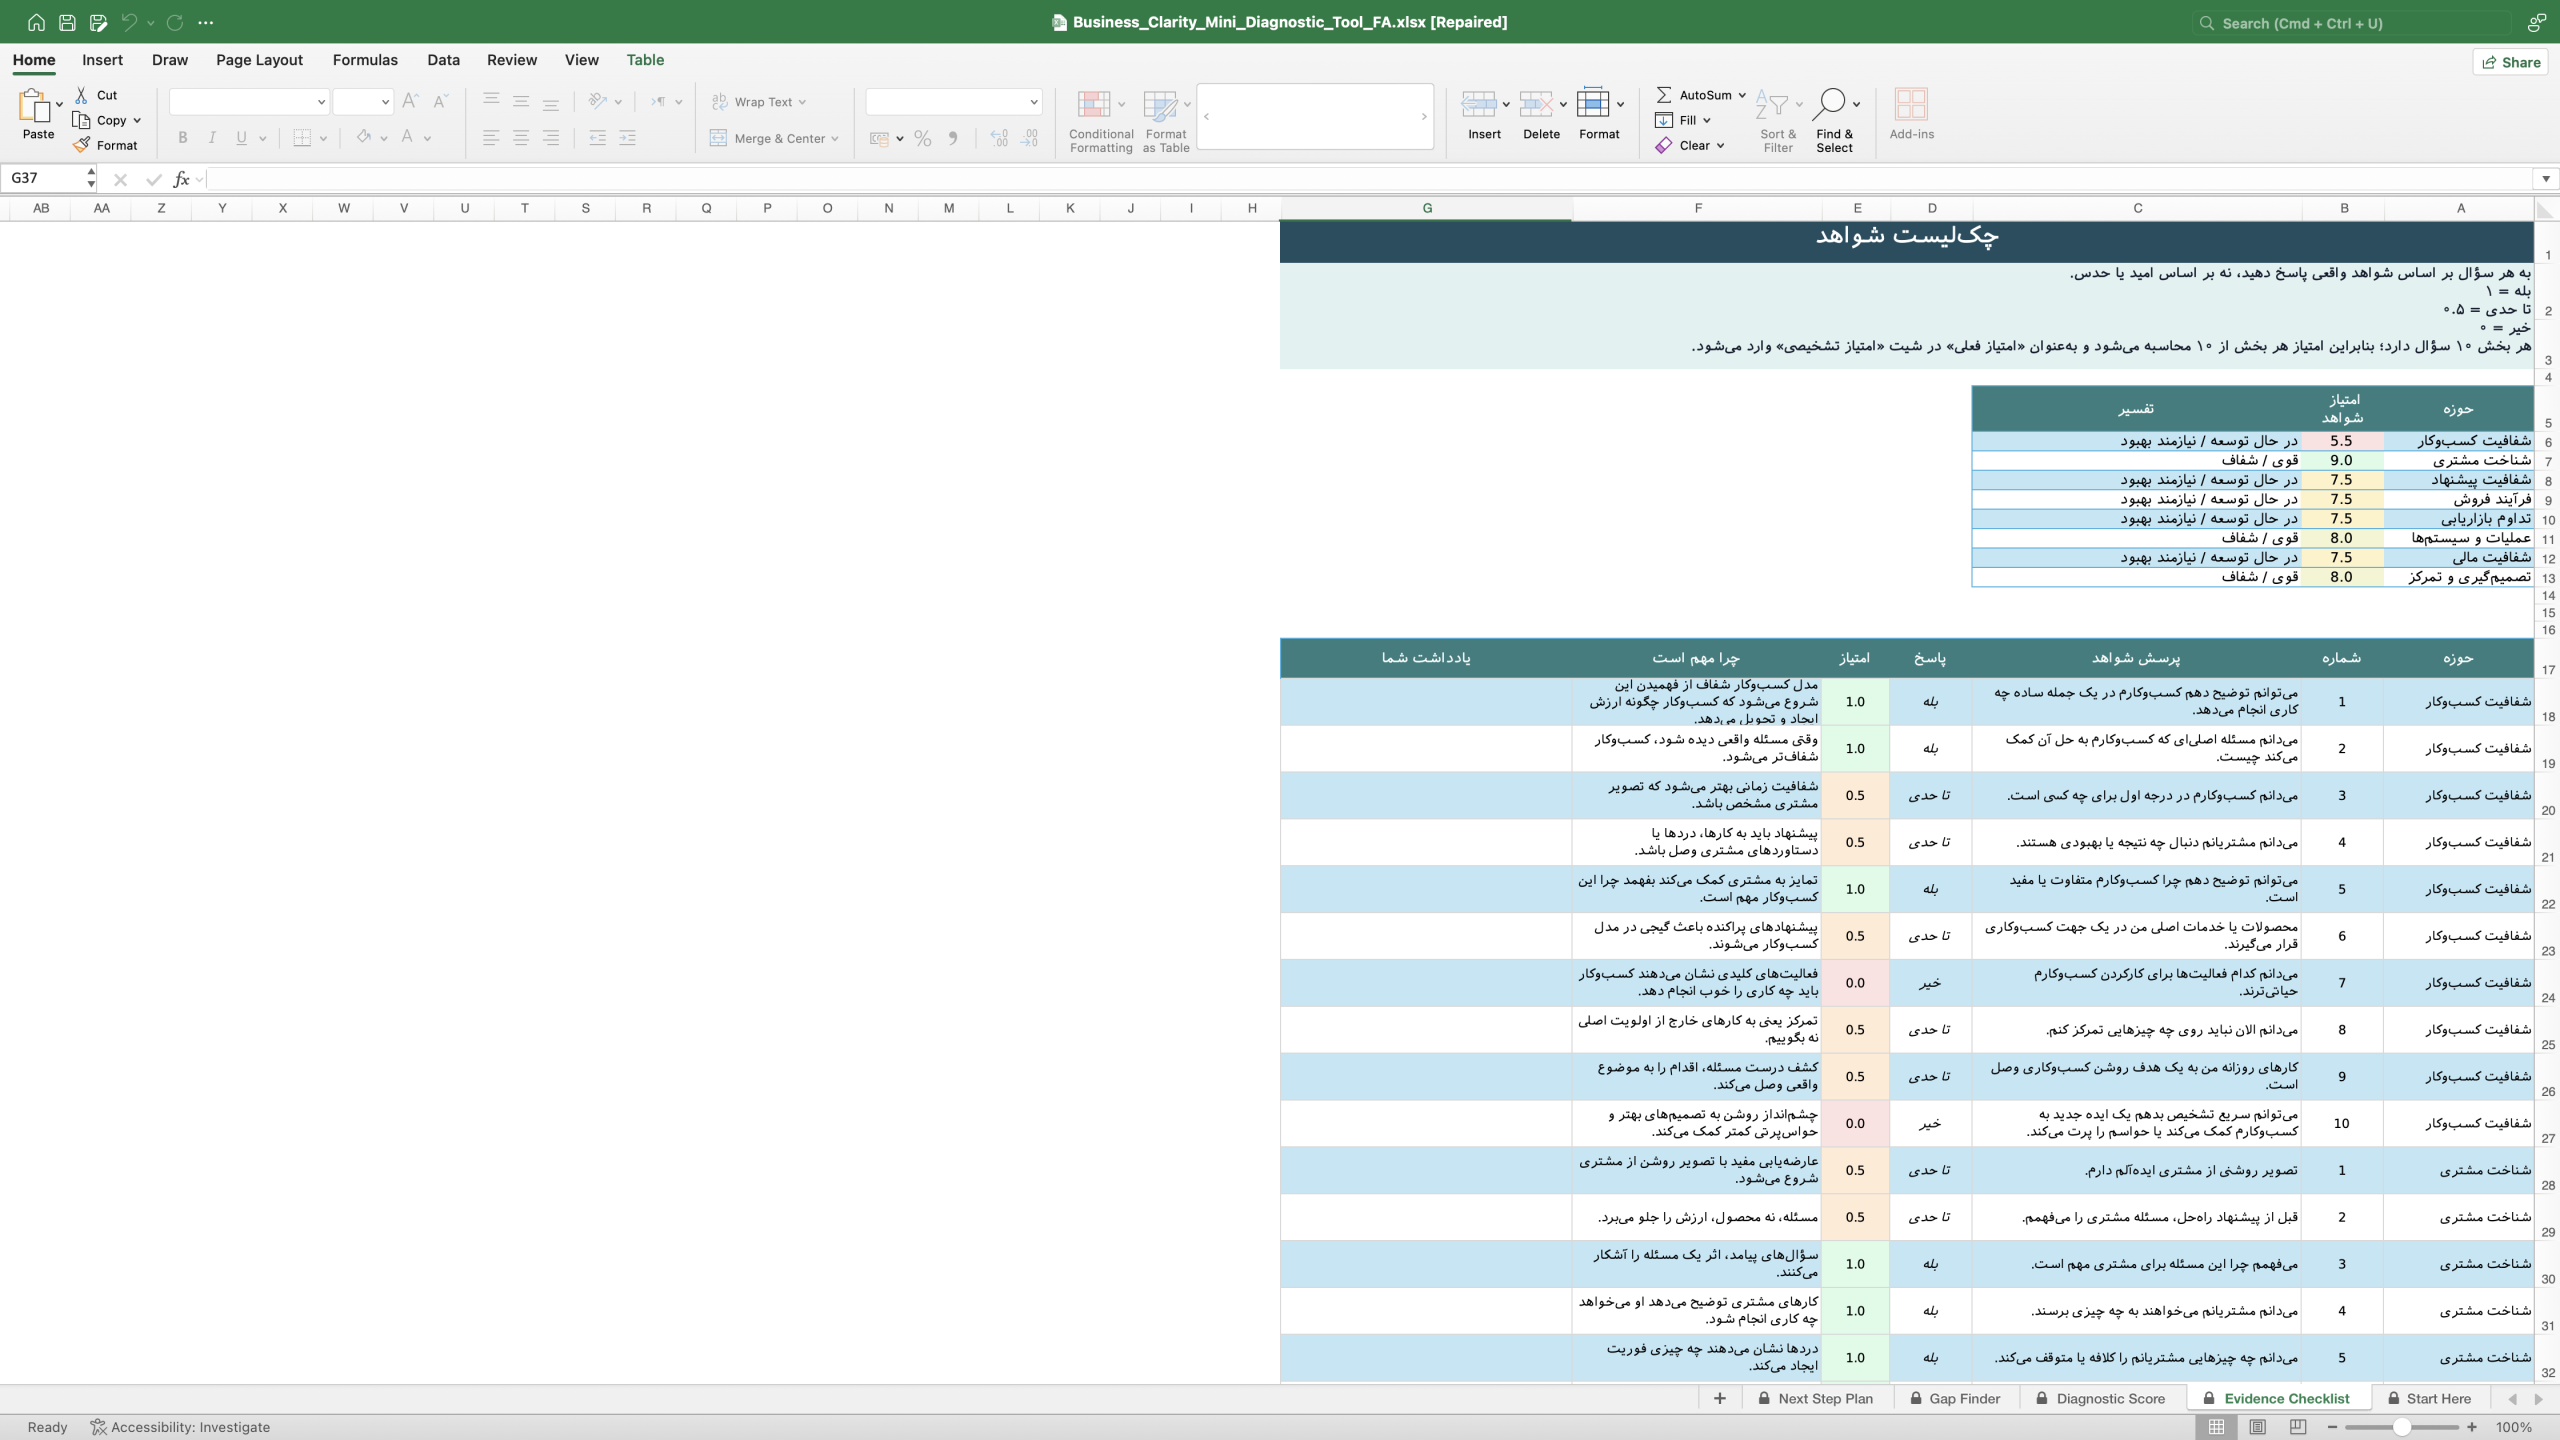Viewport: 2560px width, 1440px height.
Task: Click the Borders icon
Action: point(302,138)
